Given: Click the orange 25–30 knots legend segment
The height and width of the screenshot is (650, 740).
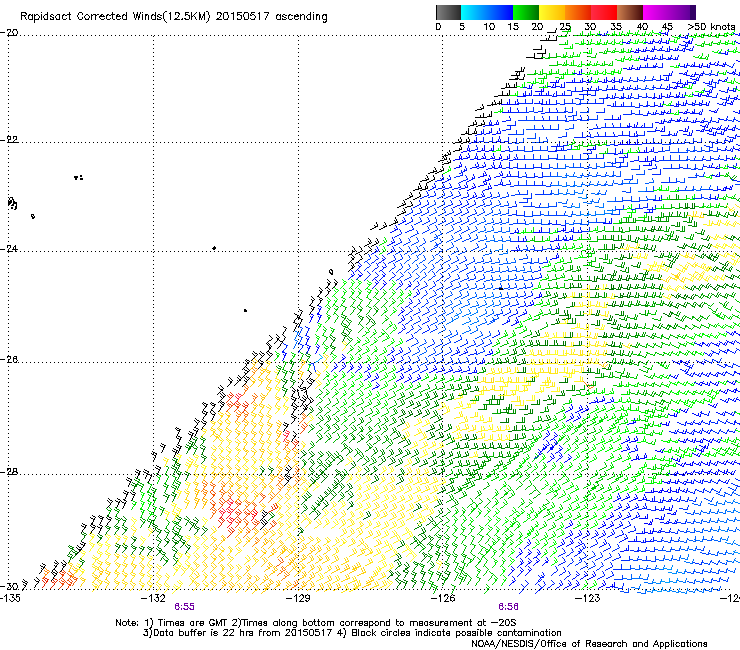Looking at the screenshot, I should tap(578, 12).
